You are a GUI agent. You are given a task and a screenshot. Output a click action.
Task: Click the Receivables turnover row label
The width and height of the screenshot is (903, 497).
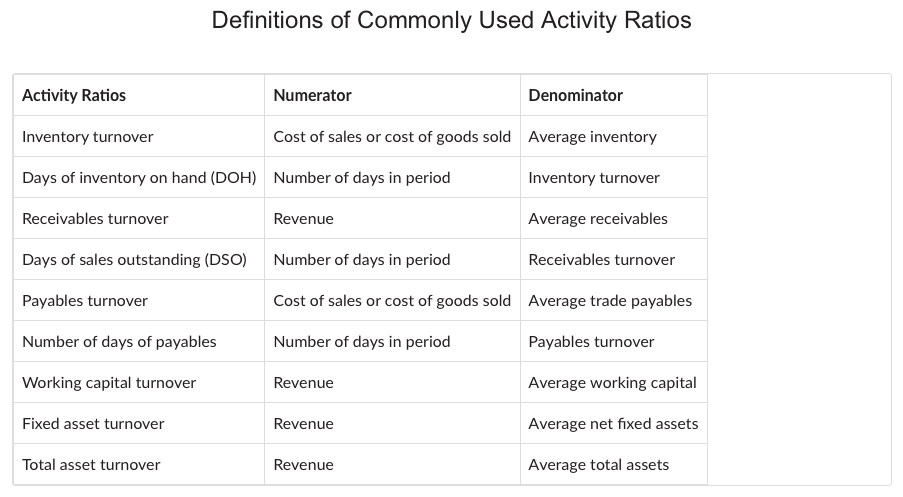coord(95,219)
